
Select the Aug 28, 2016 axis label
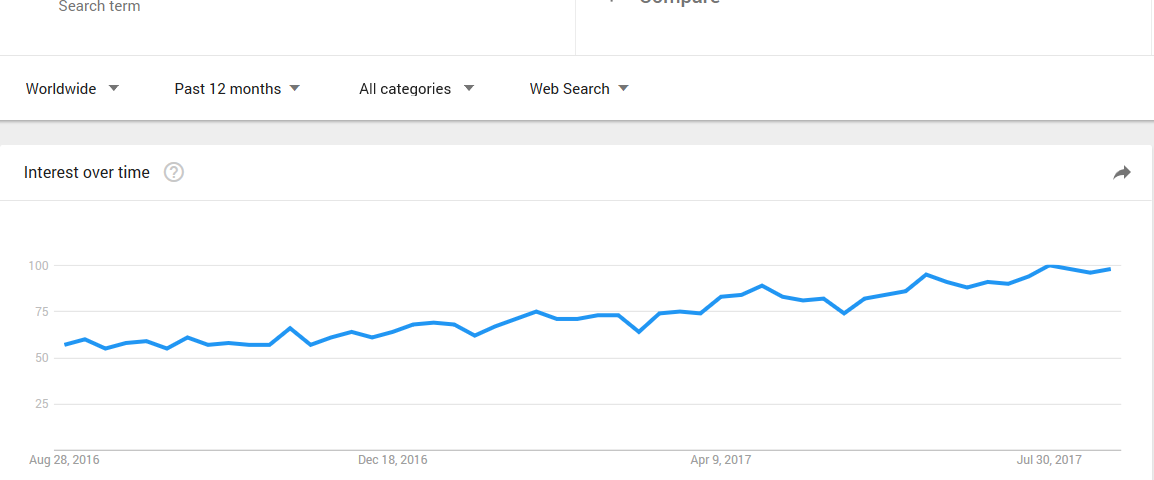point(65,460)
